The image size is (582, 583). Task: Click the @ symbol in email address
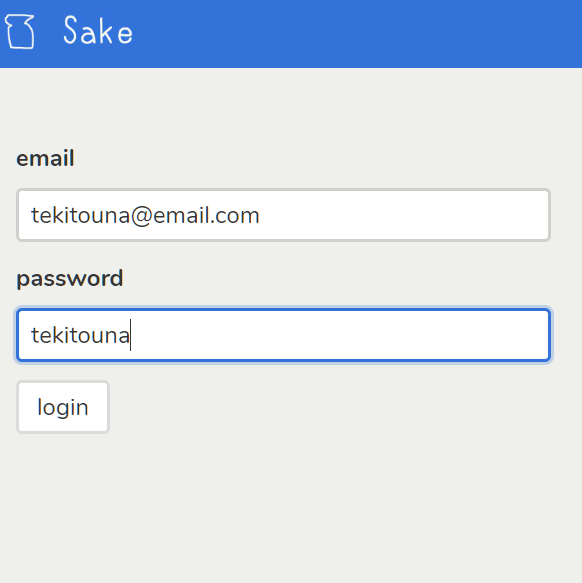(141, 216)
